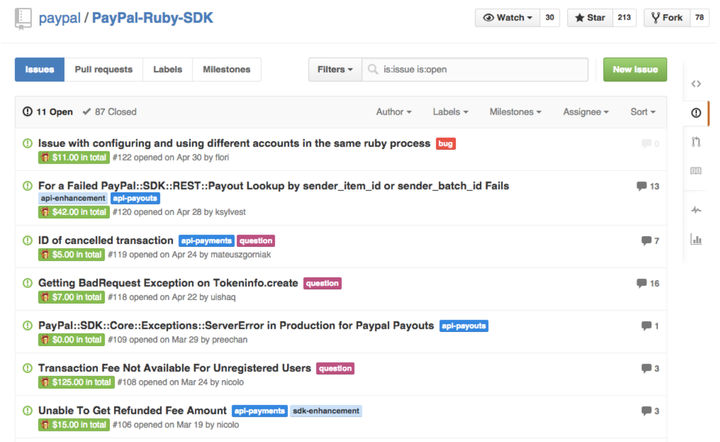
Task: Click the $0.00 in total bounty badge
Action: [72, 340]
